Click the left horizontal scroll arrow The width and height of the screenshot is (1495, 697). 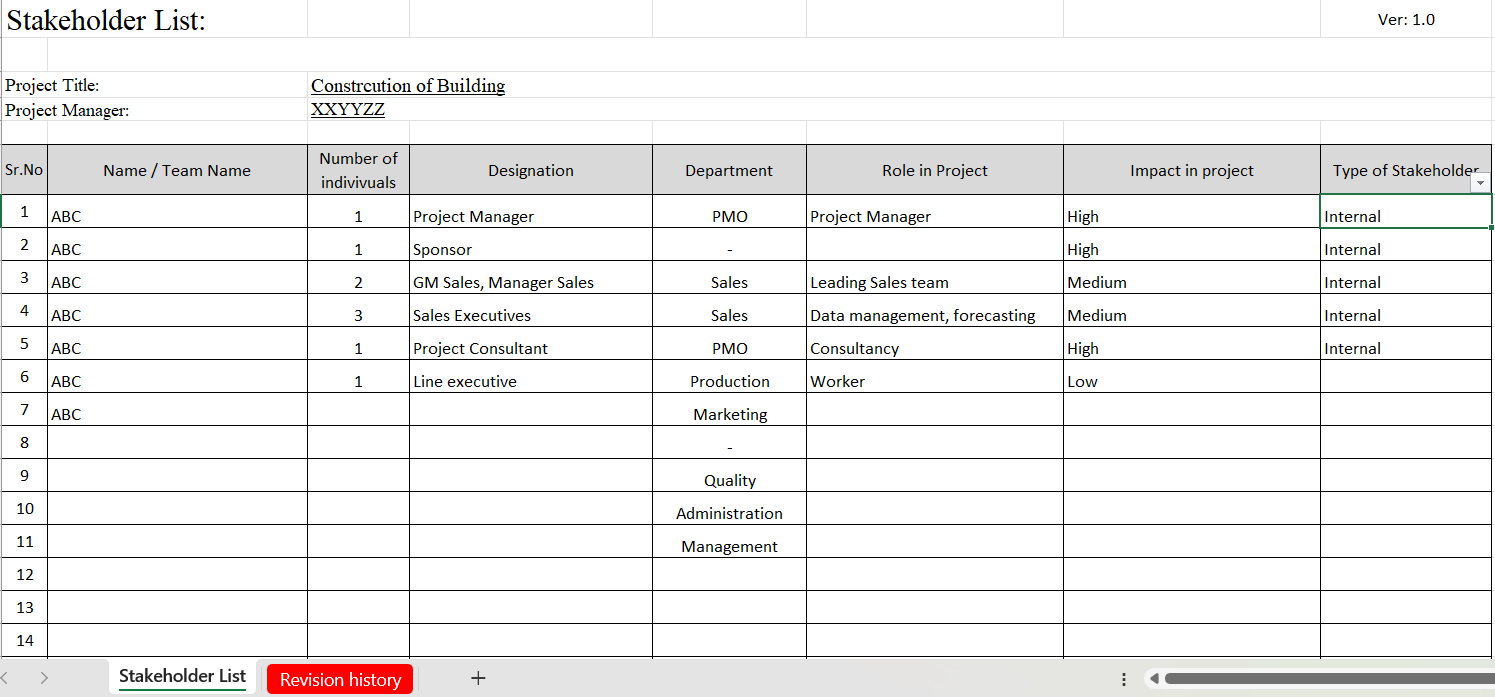tap(1153, 678)
